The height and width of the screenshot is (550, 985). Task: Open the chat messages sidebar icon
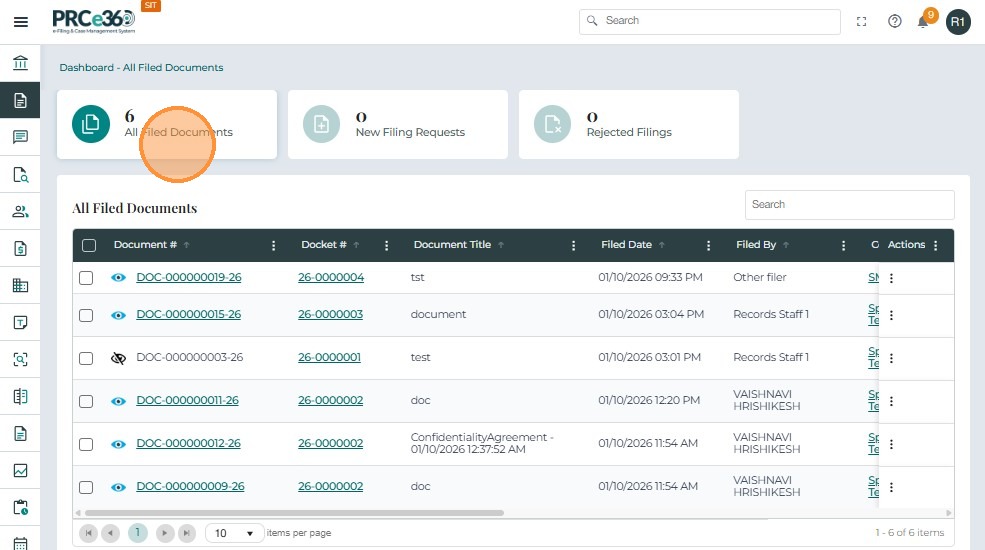tap(20, 137)
